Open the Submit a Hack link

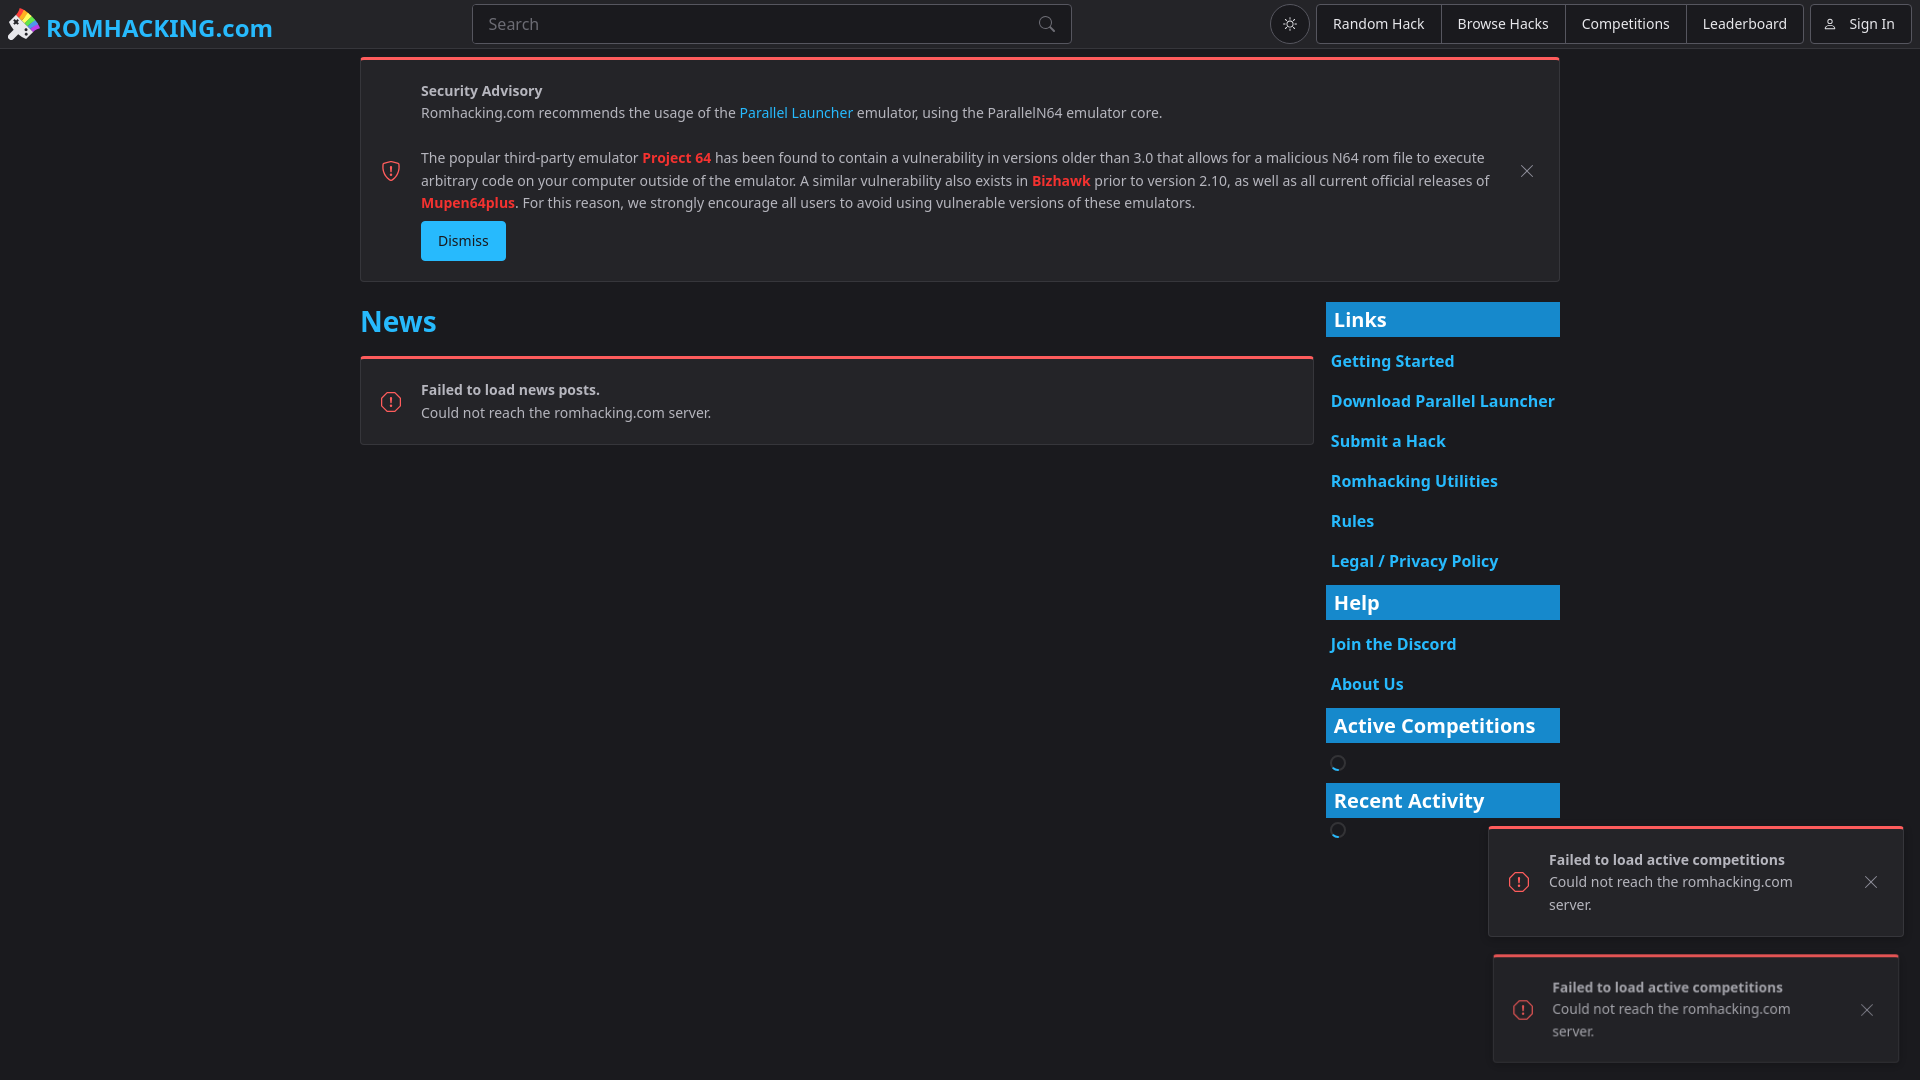[x=1388, y=441]
